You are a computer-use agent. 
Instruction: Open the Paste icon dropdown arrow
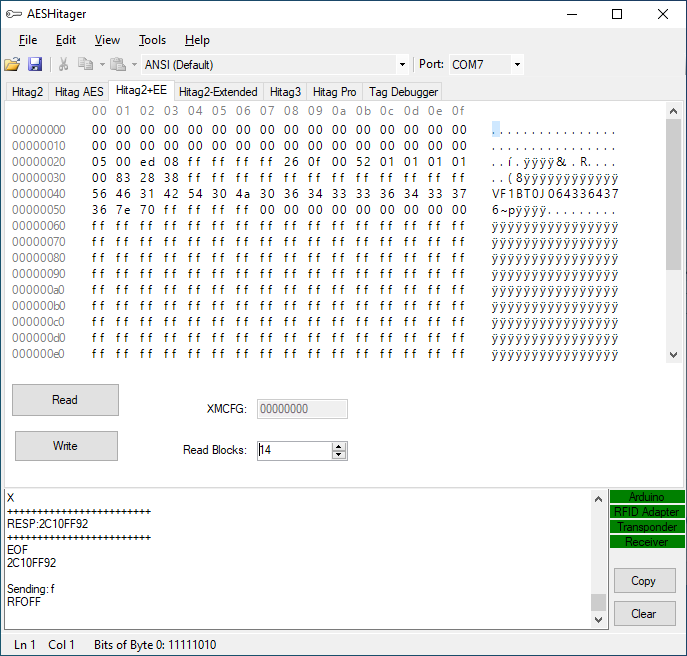click(x=135, y=65)
